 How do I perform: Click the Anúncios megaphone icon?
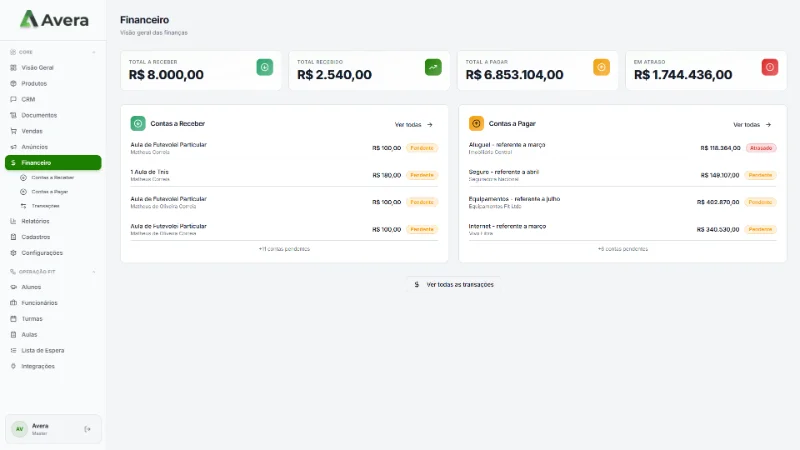[13, 146]
